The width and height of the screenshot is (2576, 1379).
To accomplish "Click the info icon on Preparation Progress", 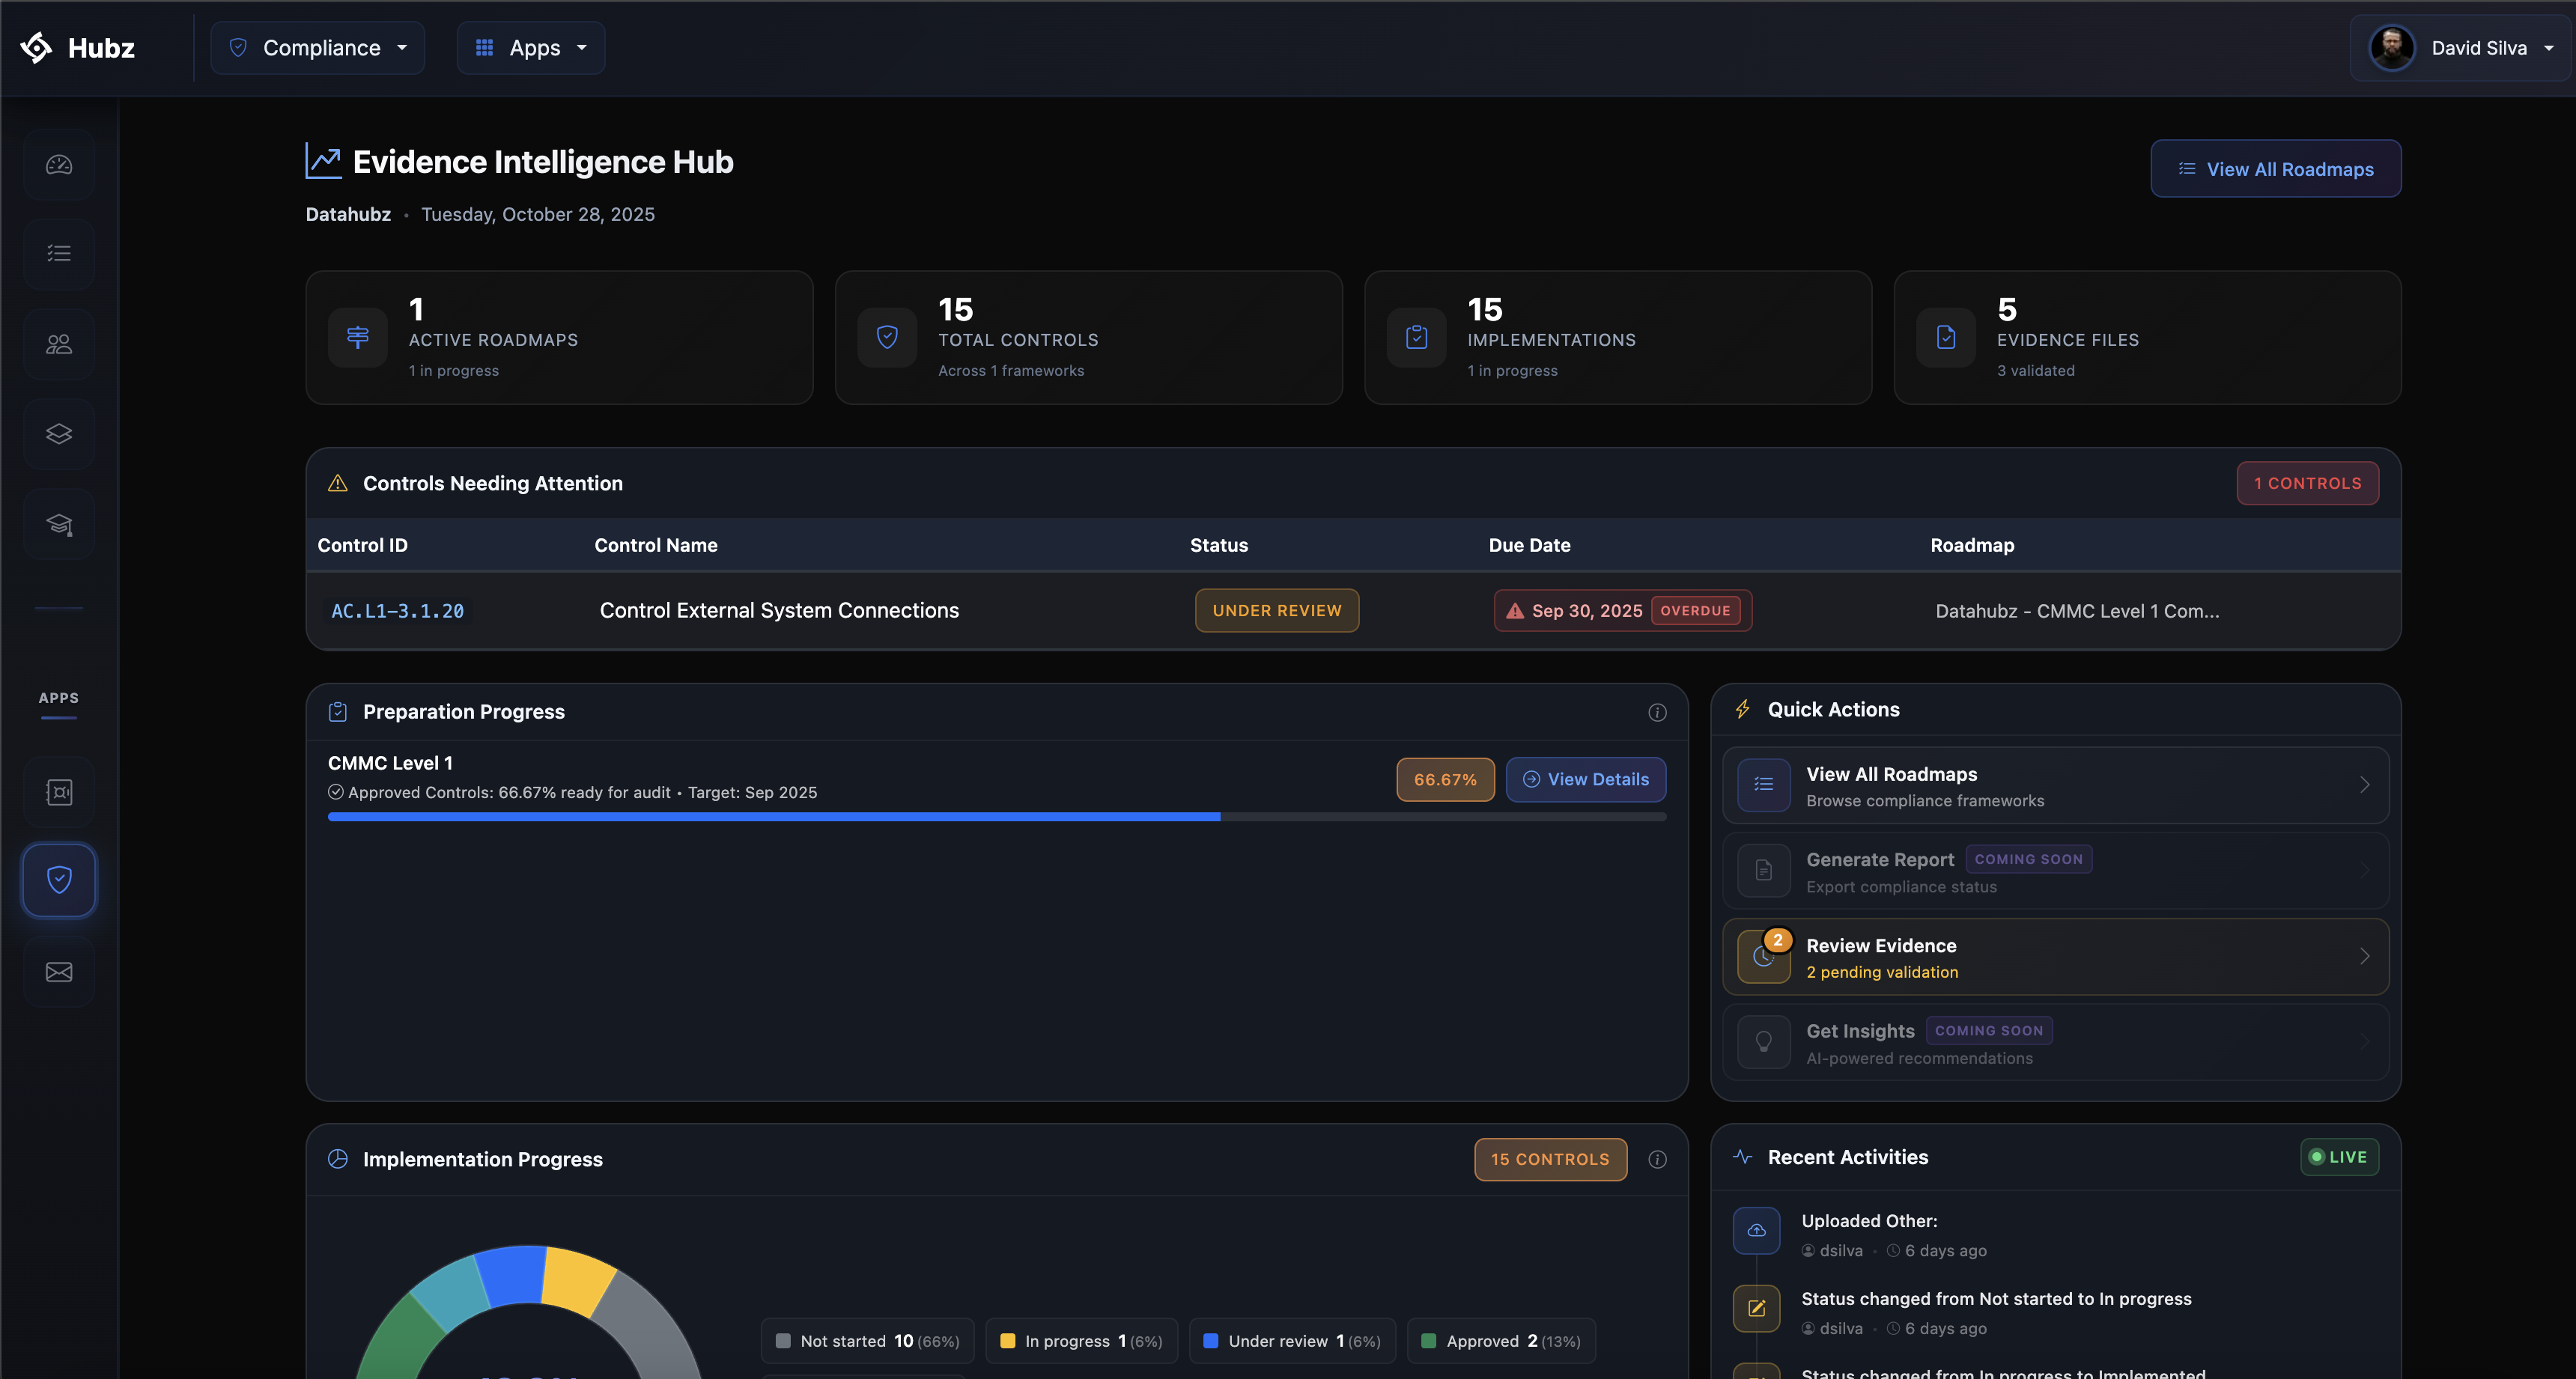I will 1657,712.
